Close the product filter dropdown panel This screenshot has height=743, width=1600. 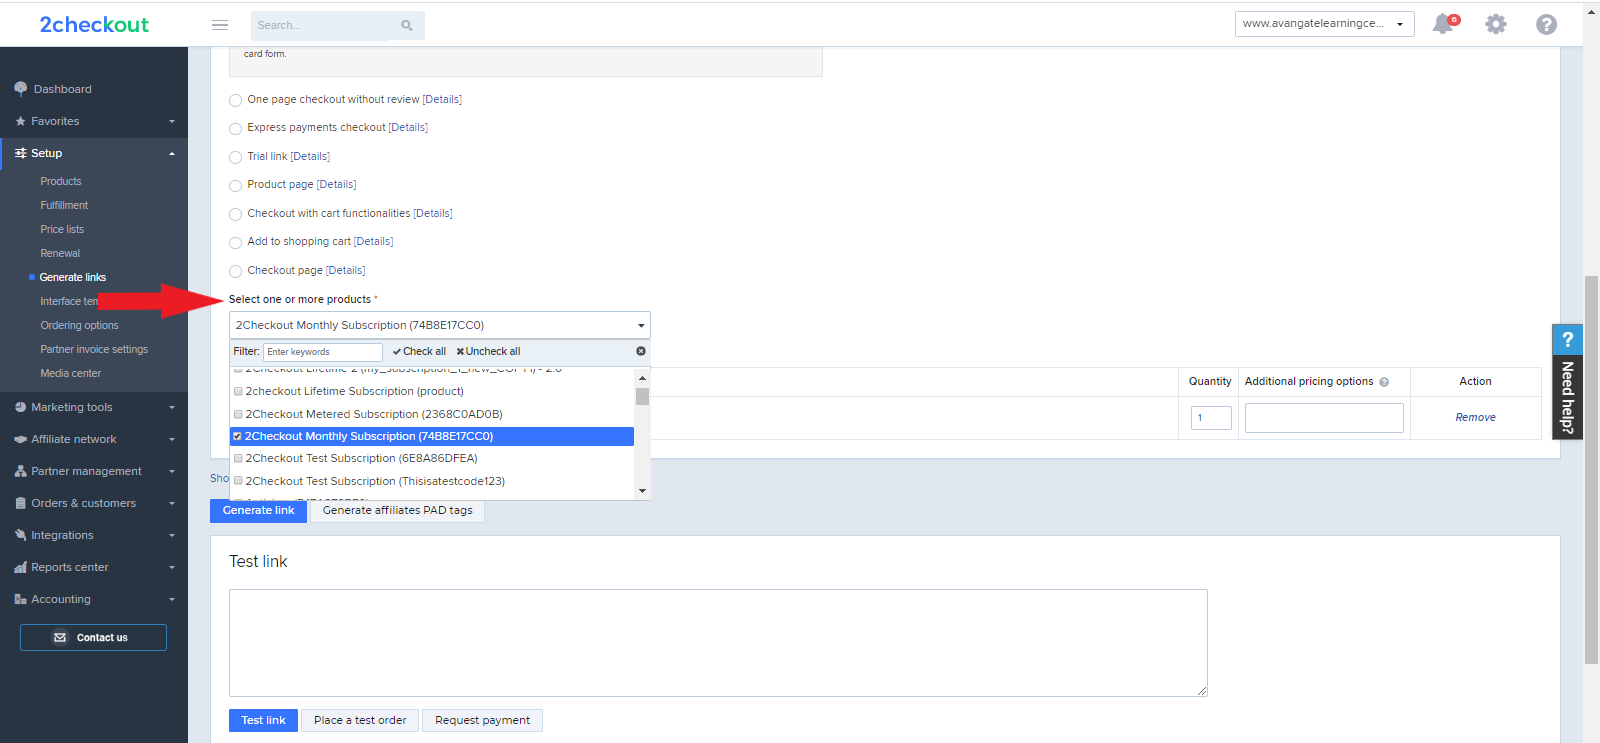[641, 351]
